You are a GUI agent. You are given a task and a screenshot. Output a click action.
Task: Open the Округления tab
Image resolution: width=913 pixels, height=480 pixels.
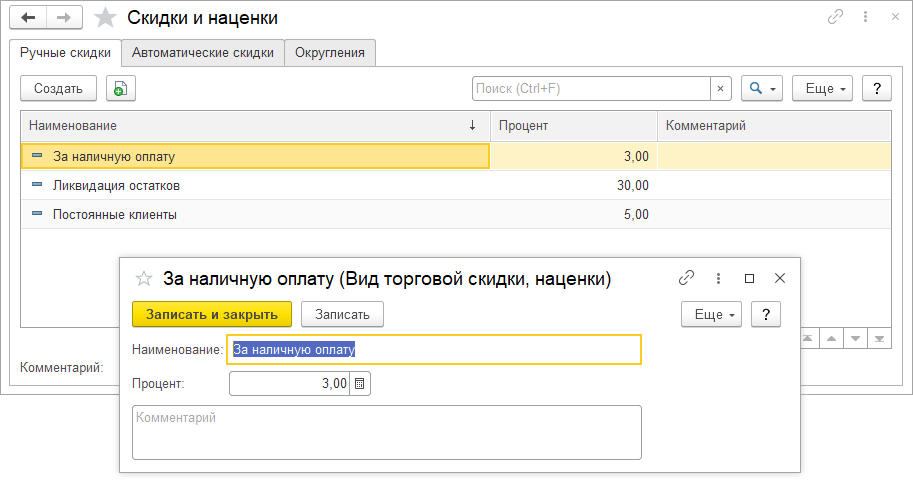point(330,53)
